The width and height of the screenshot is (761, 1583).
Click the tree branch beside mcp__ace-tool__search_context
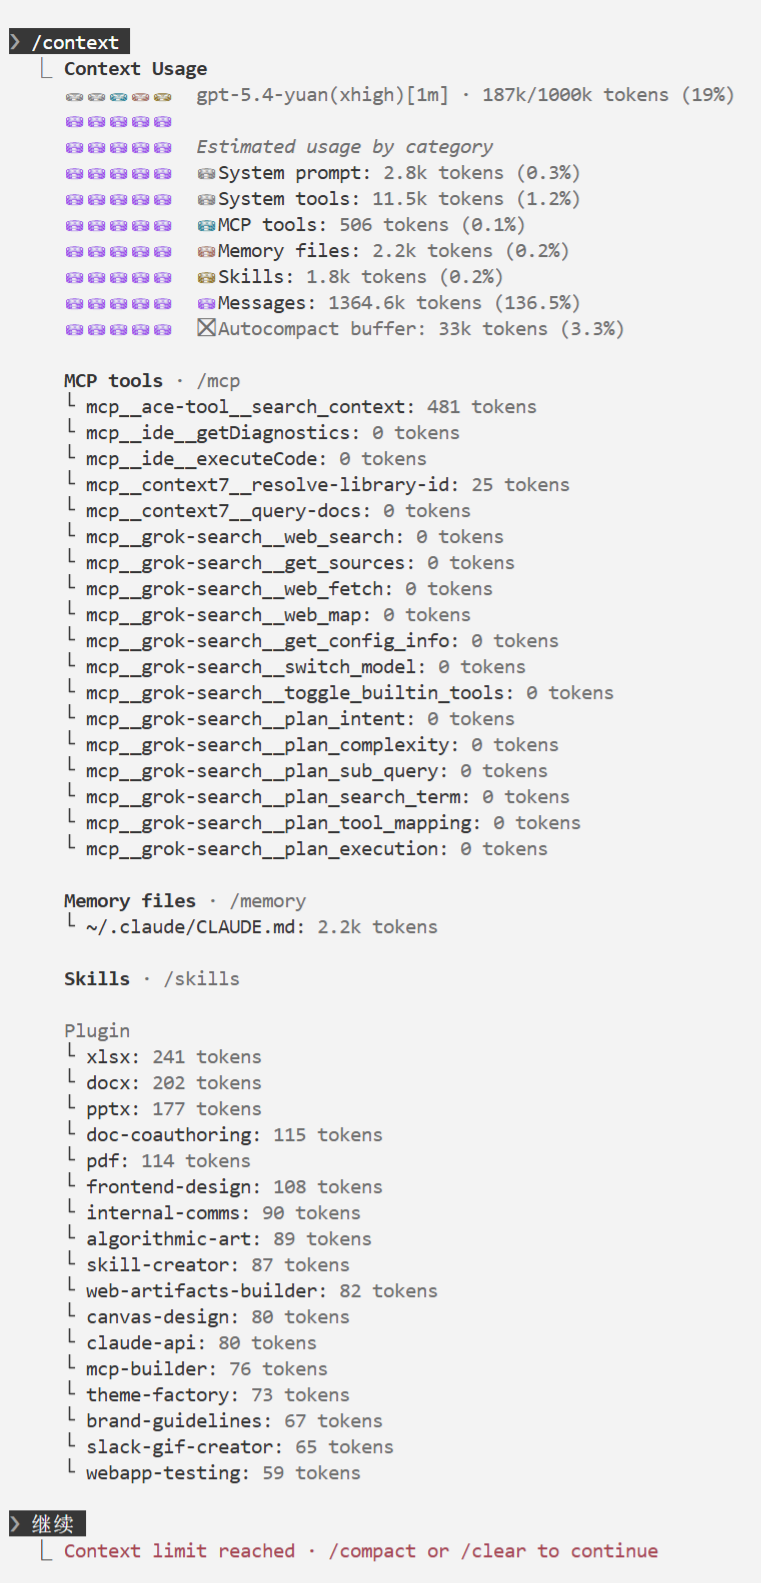(71, 402)
